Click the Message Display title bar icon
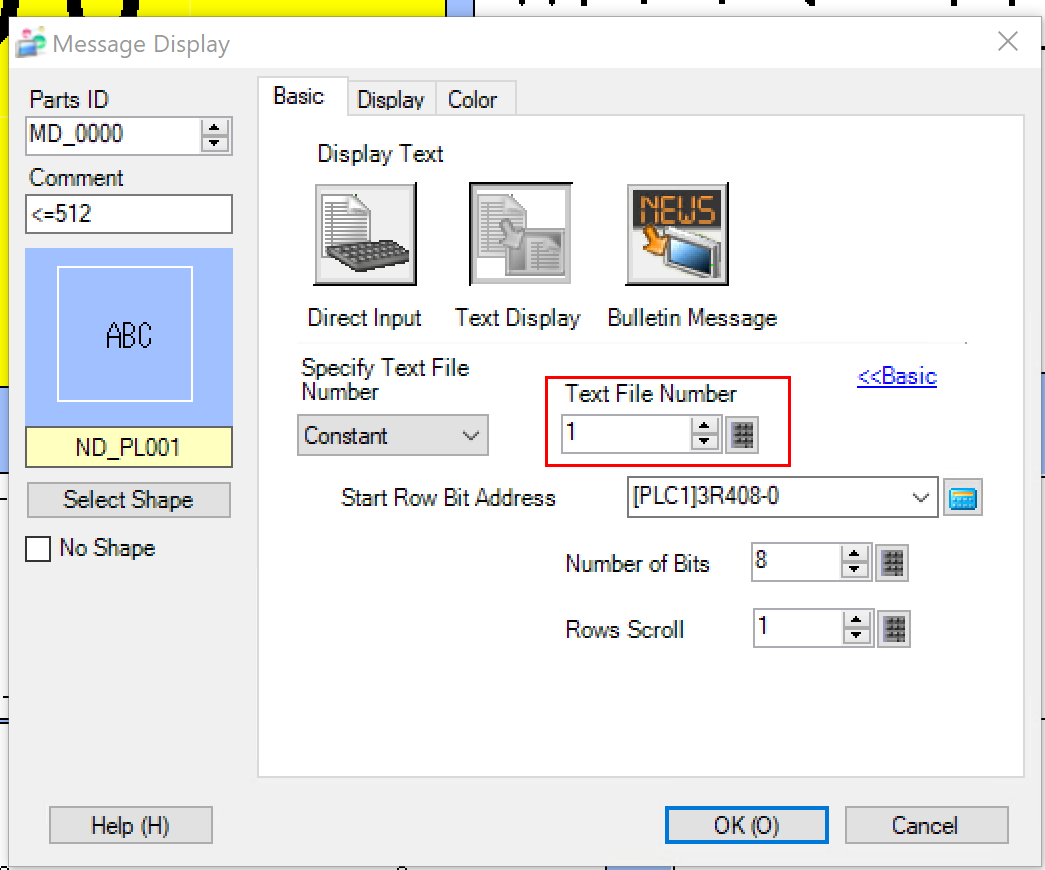This screenshot has width=1045, height=870. pyautogui.click(x=31, y=44)
